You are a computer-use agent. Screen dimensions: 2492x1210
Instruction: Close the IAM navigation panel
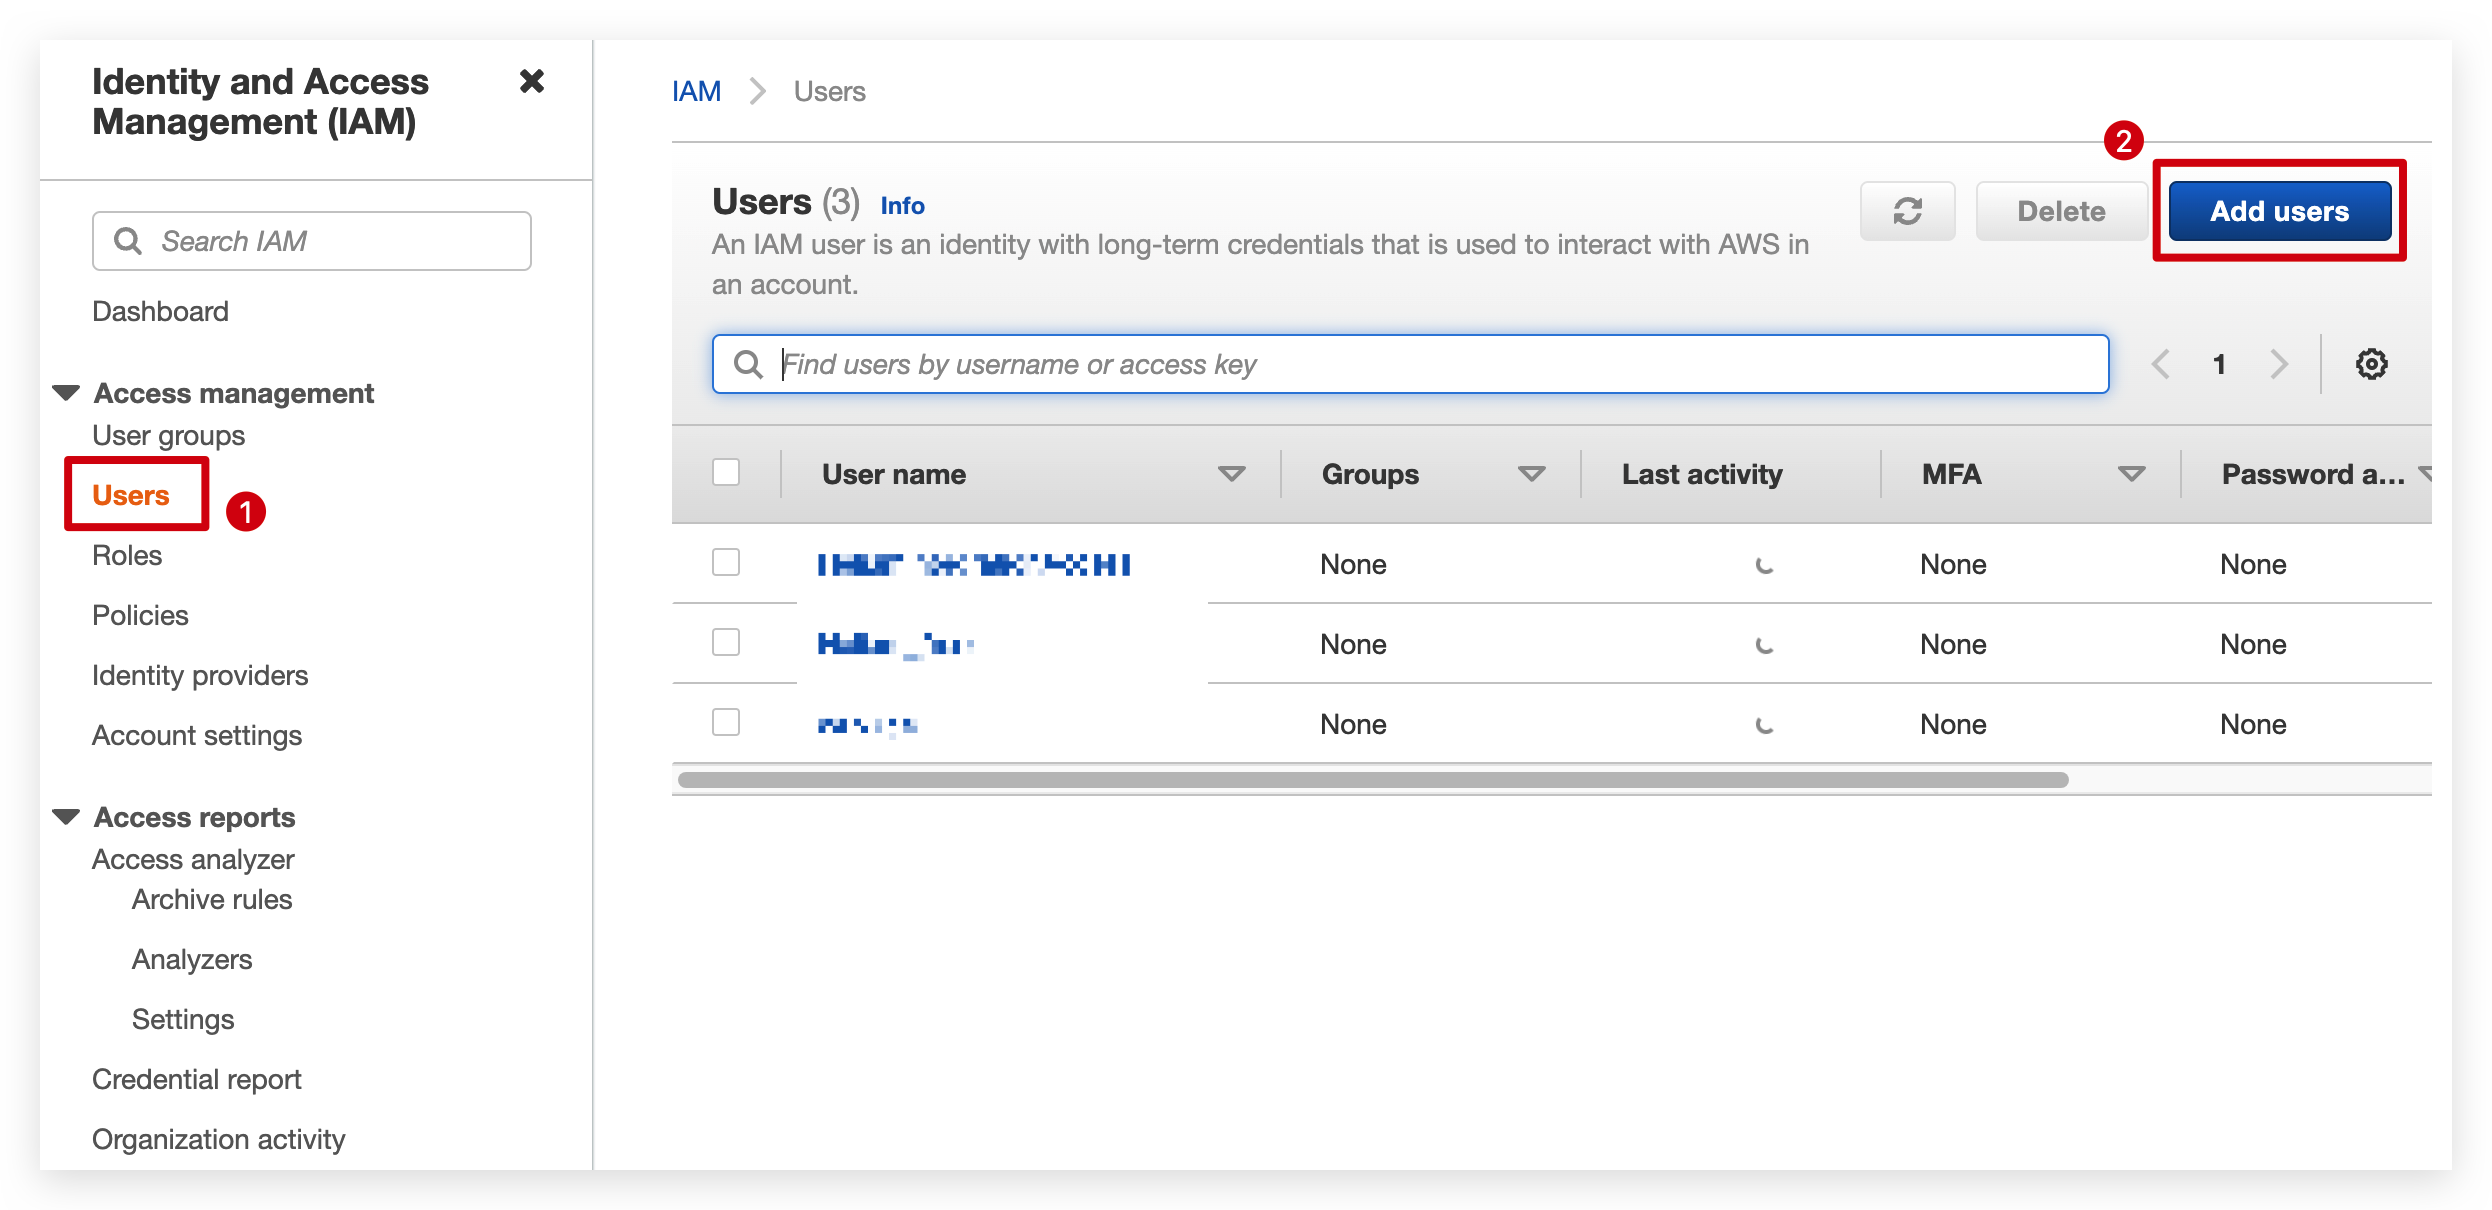tap(532, 81)
